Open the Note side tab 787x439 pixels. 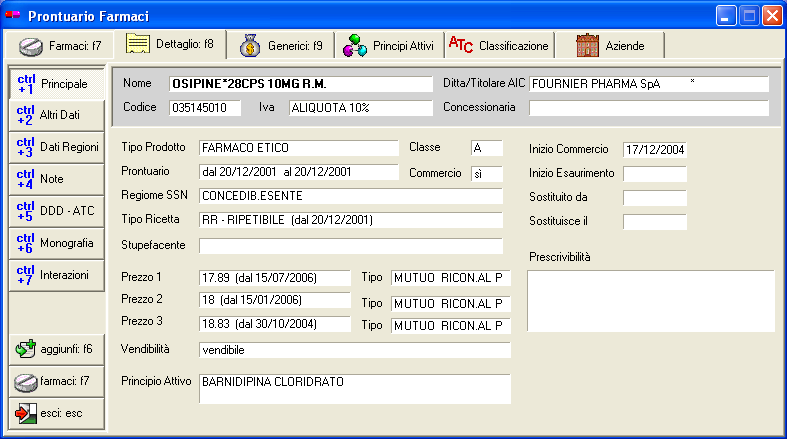coord(57,179)
